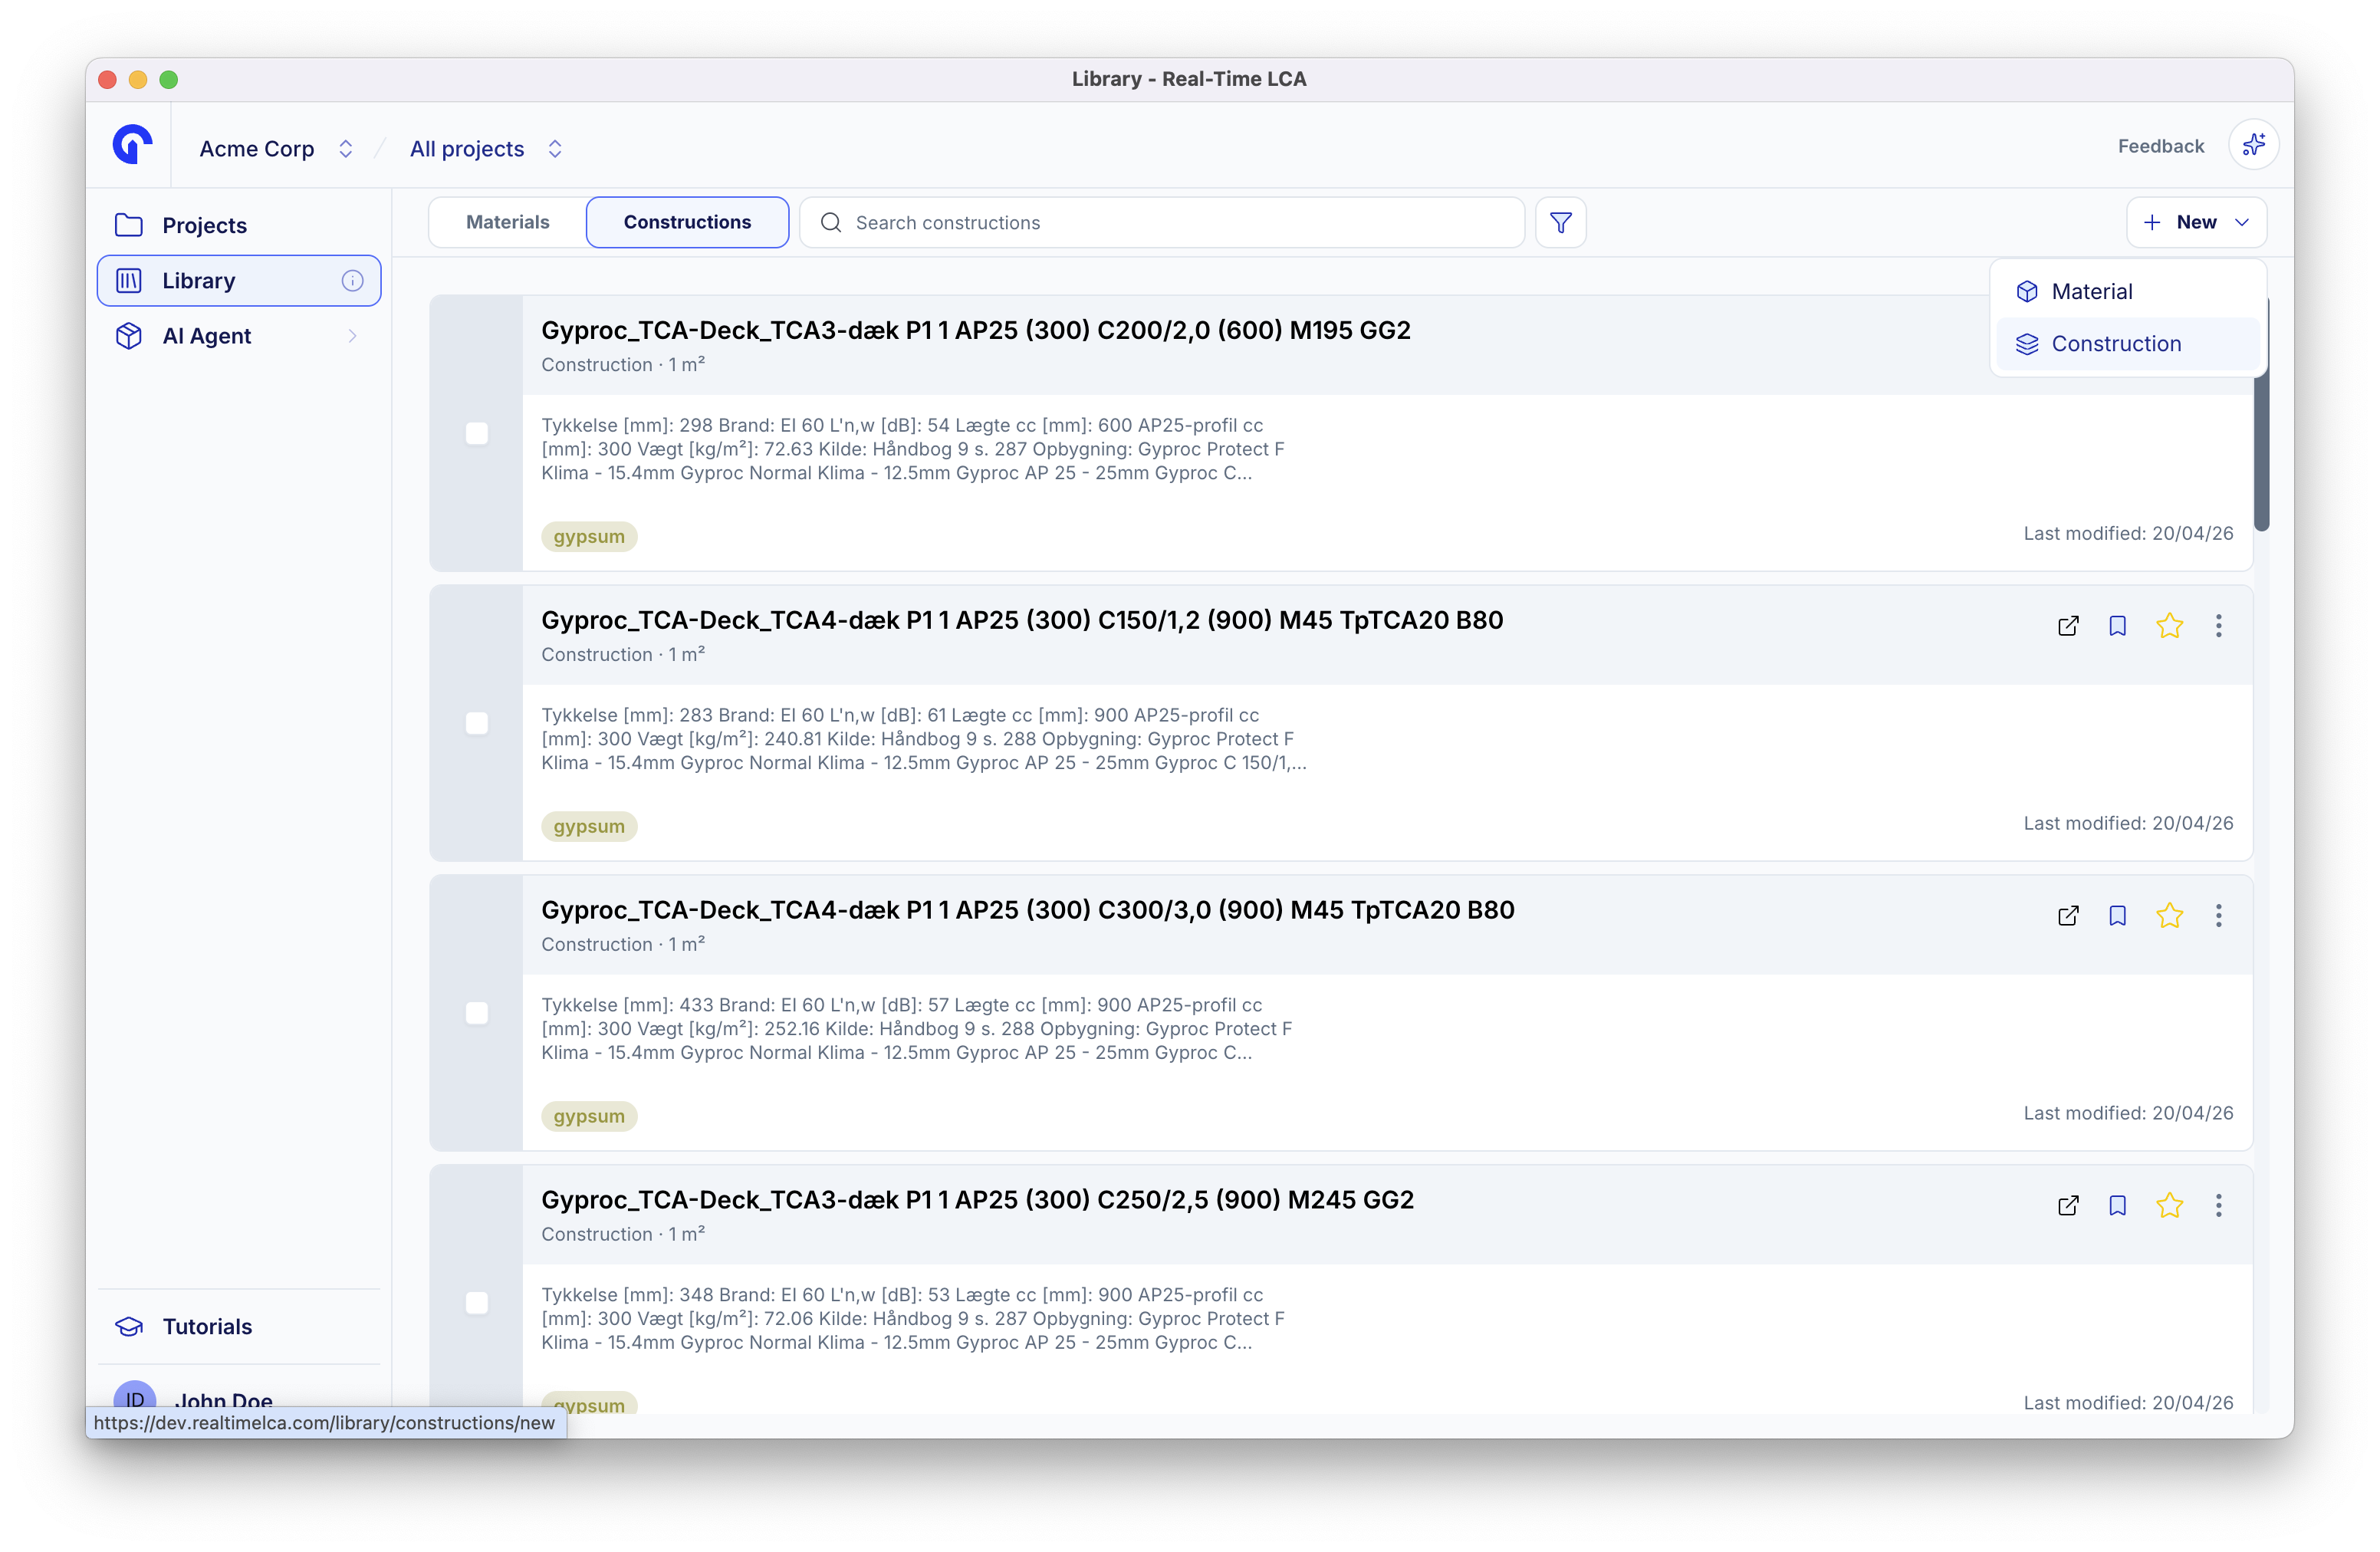Open more options for TCA4-dæk C150/1,2
Viewport: 2380px width, 1552px height.
click(2218, 626)
